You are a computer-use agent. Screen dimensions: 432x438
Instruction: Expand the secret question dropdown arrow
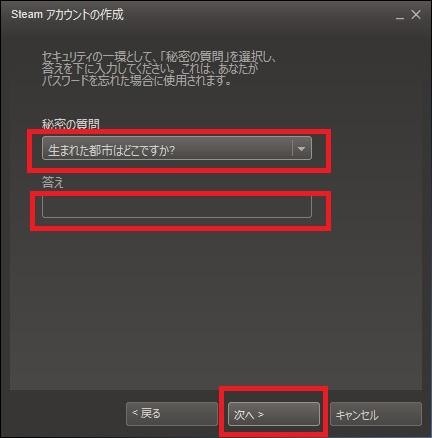(302, 149)
